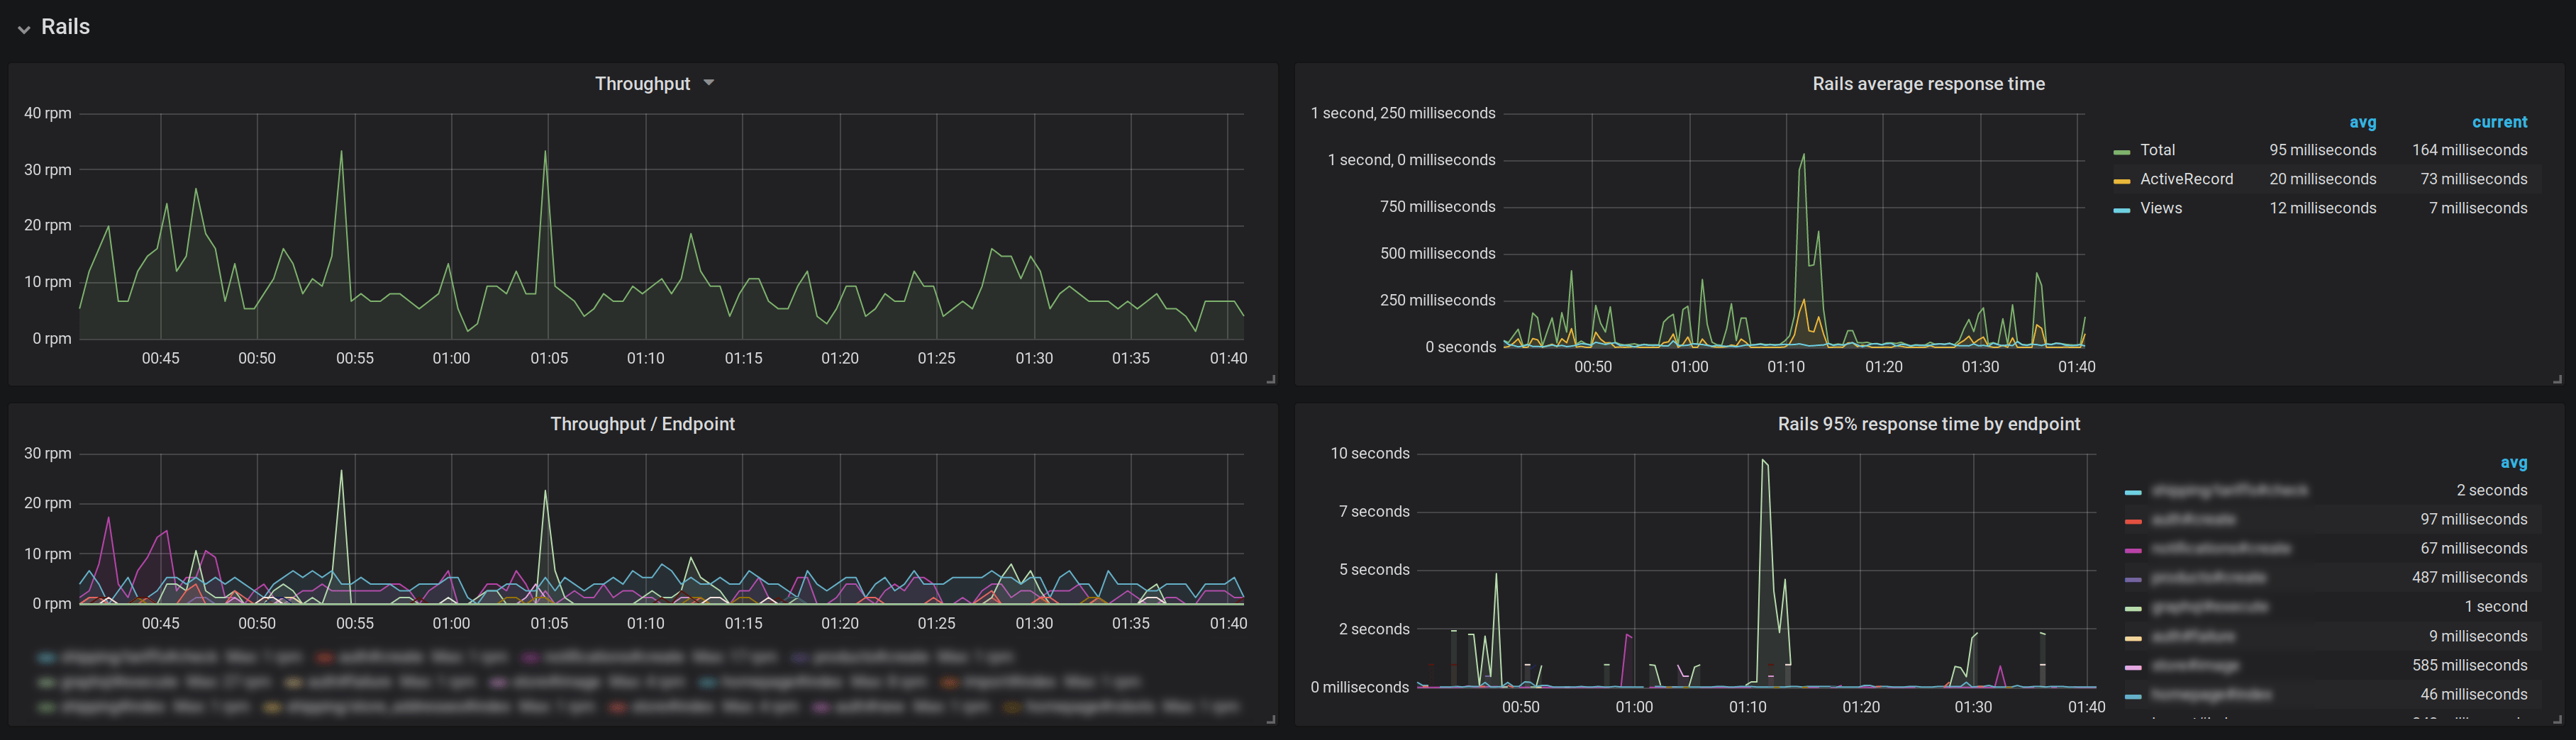Click the resize handle of the Throughput panel
This screenshot has width=2576, height=740.
[1271, 379]
